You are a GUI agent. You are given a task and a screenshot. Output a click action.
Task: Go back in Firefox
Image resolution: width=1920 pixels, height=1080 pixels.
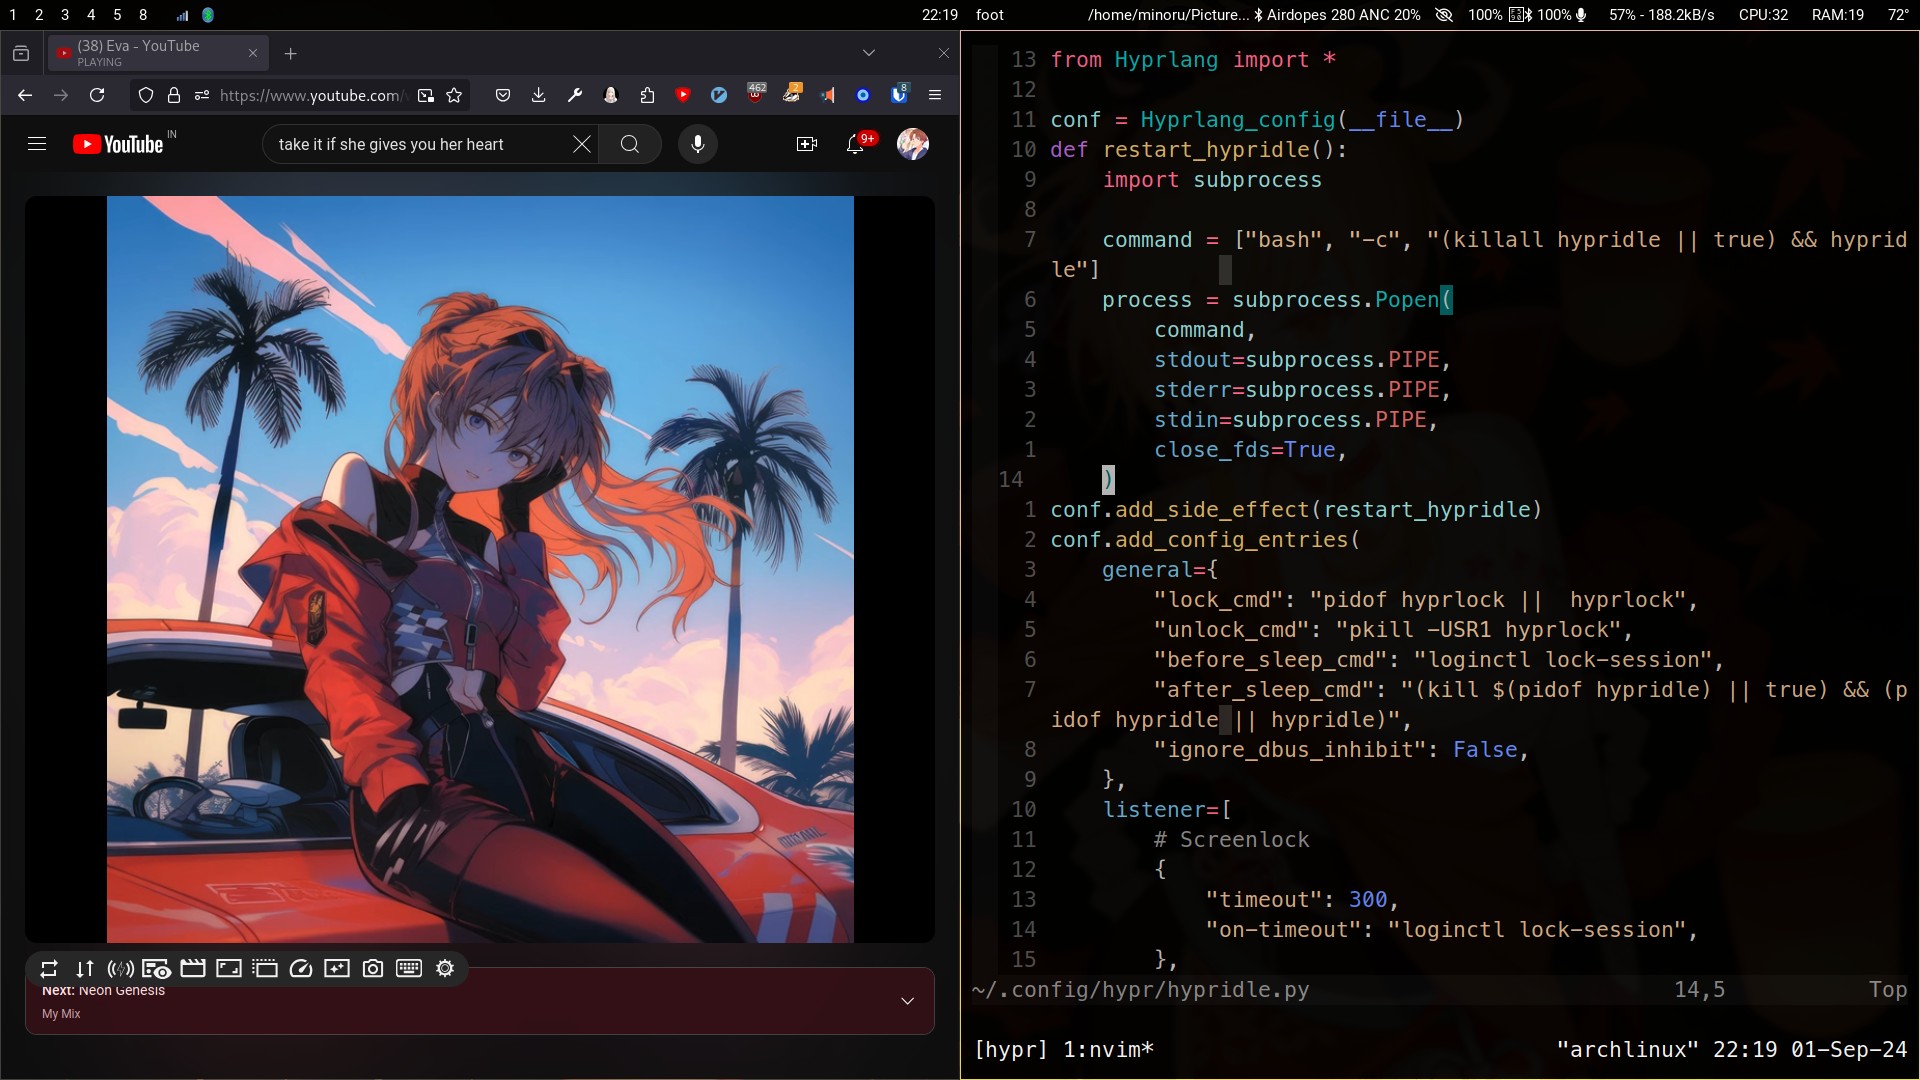(x=25, y=95)
